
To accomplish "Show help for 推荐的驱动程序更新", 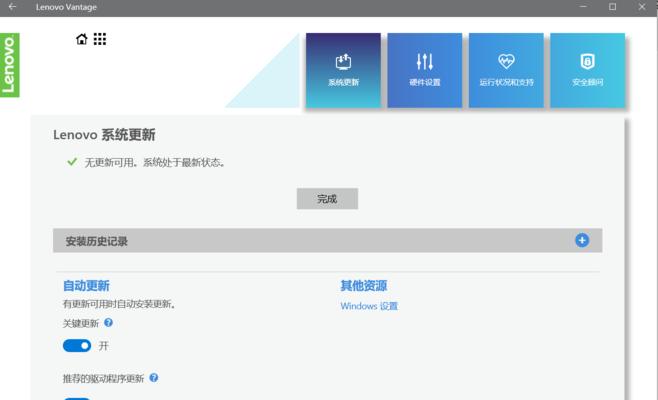I will [154, 378].
